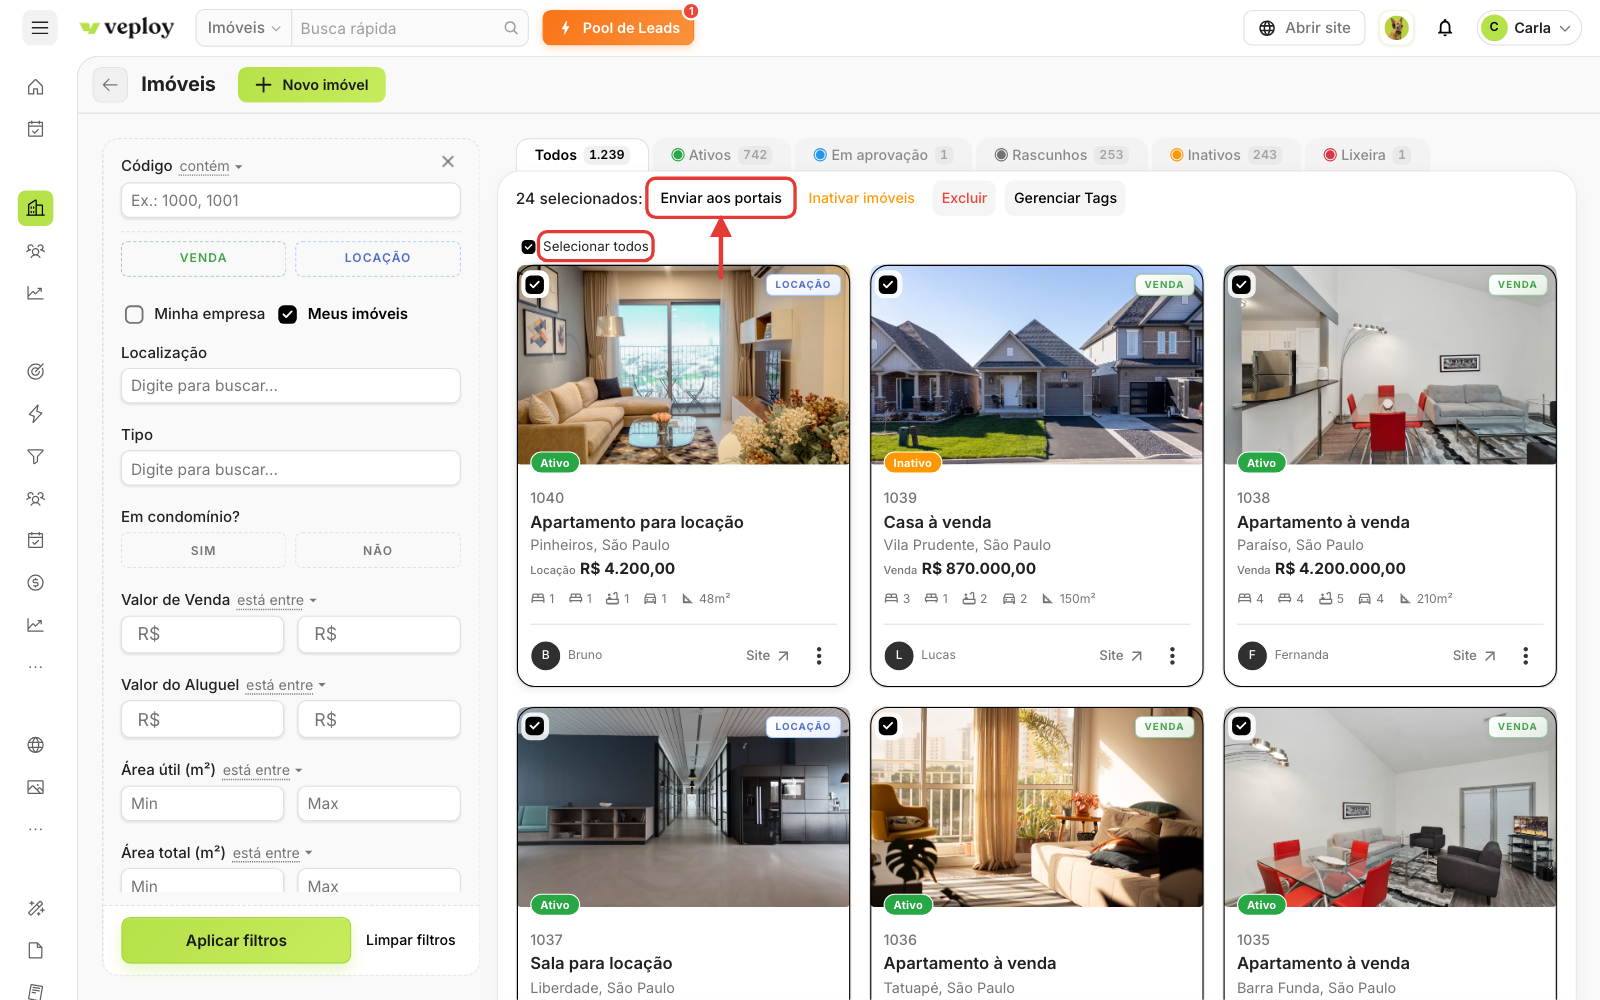Uncheck the Sala para locação 1037 card
1600x1000 pixels.
(x=535, y=726)
